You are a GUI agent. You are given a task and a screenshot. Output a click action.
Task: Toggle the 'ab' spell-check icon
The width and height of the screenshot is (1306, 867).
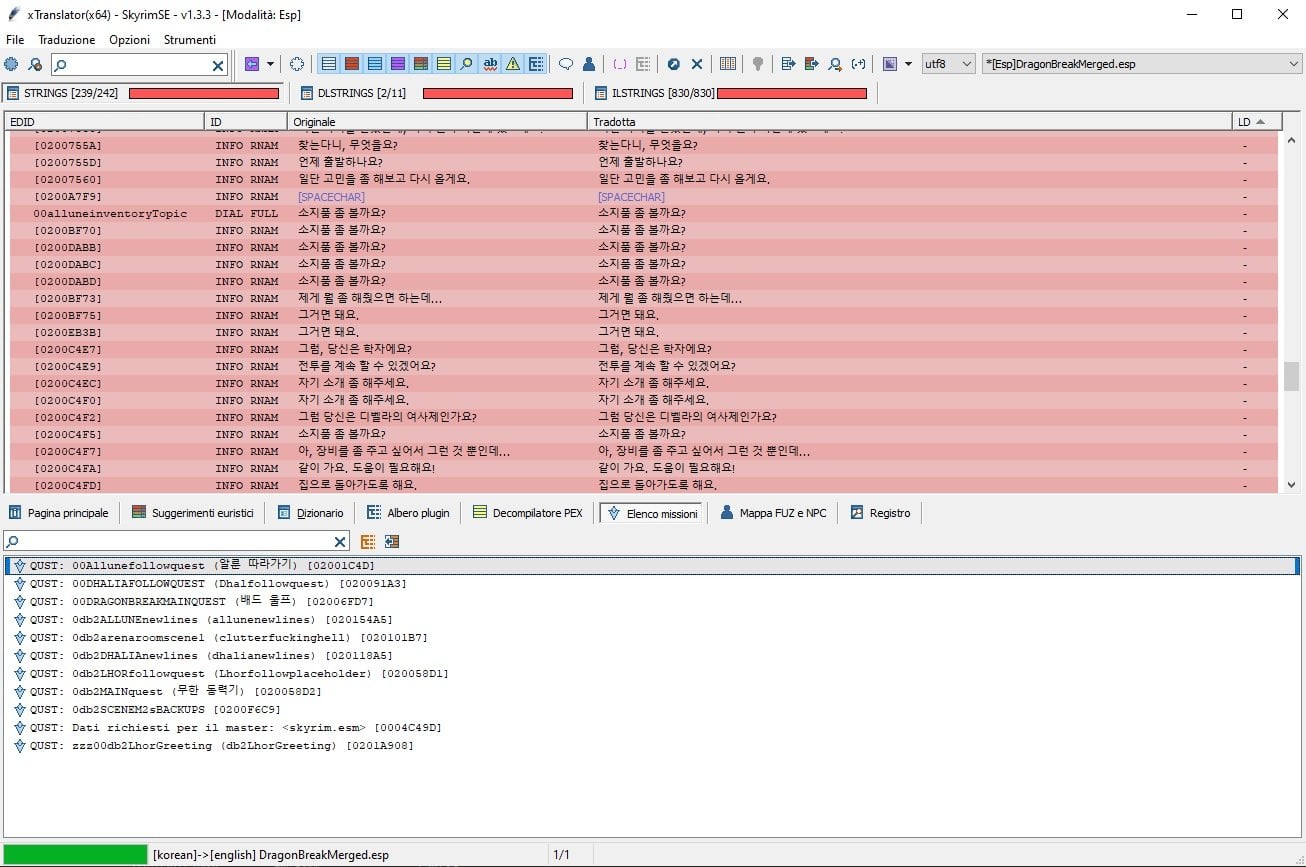click(x=490, y=64)
